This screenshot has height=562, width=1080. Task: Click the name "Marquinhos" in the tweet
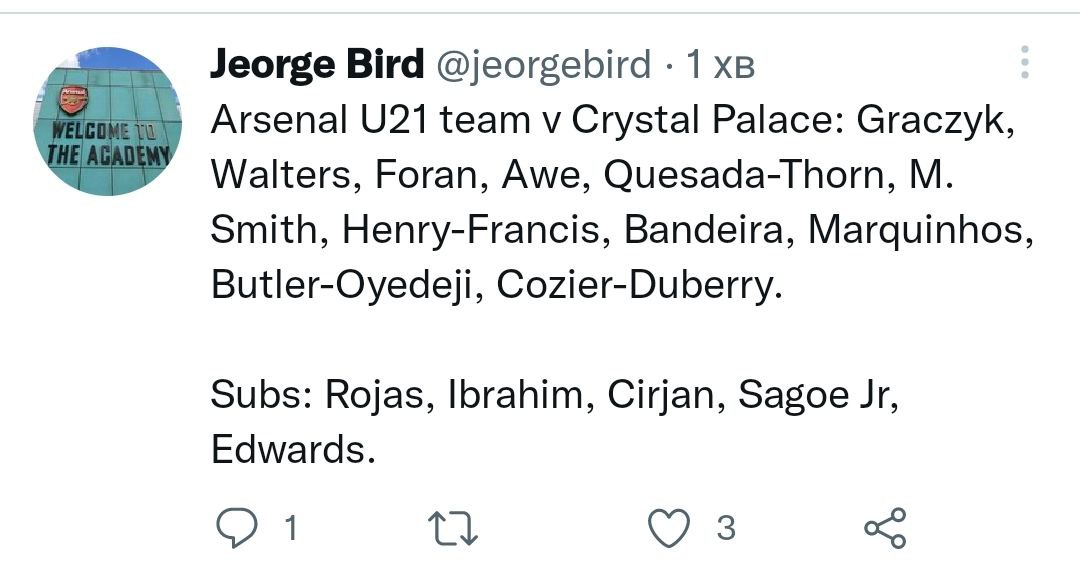point(919,230)
